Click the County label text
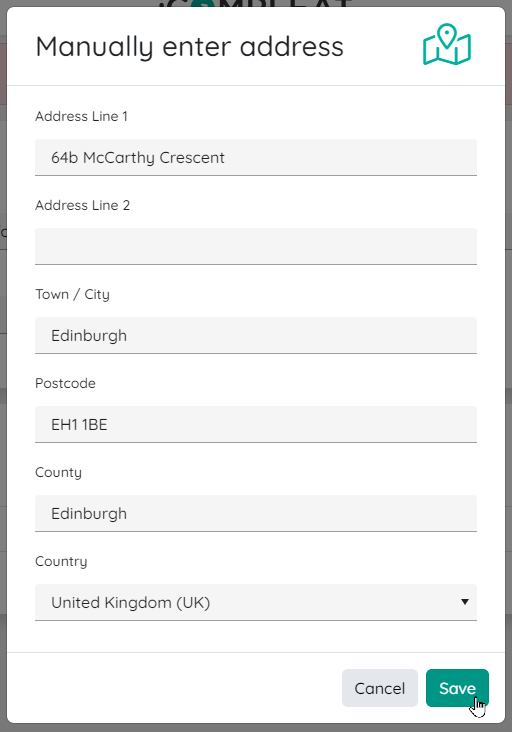 click(x=58, y=472)
